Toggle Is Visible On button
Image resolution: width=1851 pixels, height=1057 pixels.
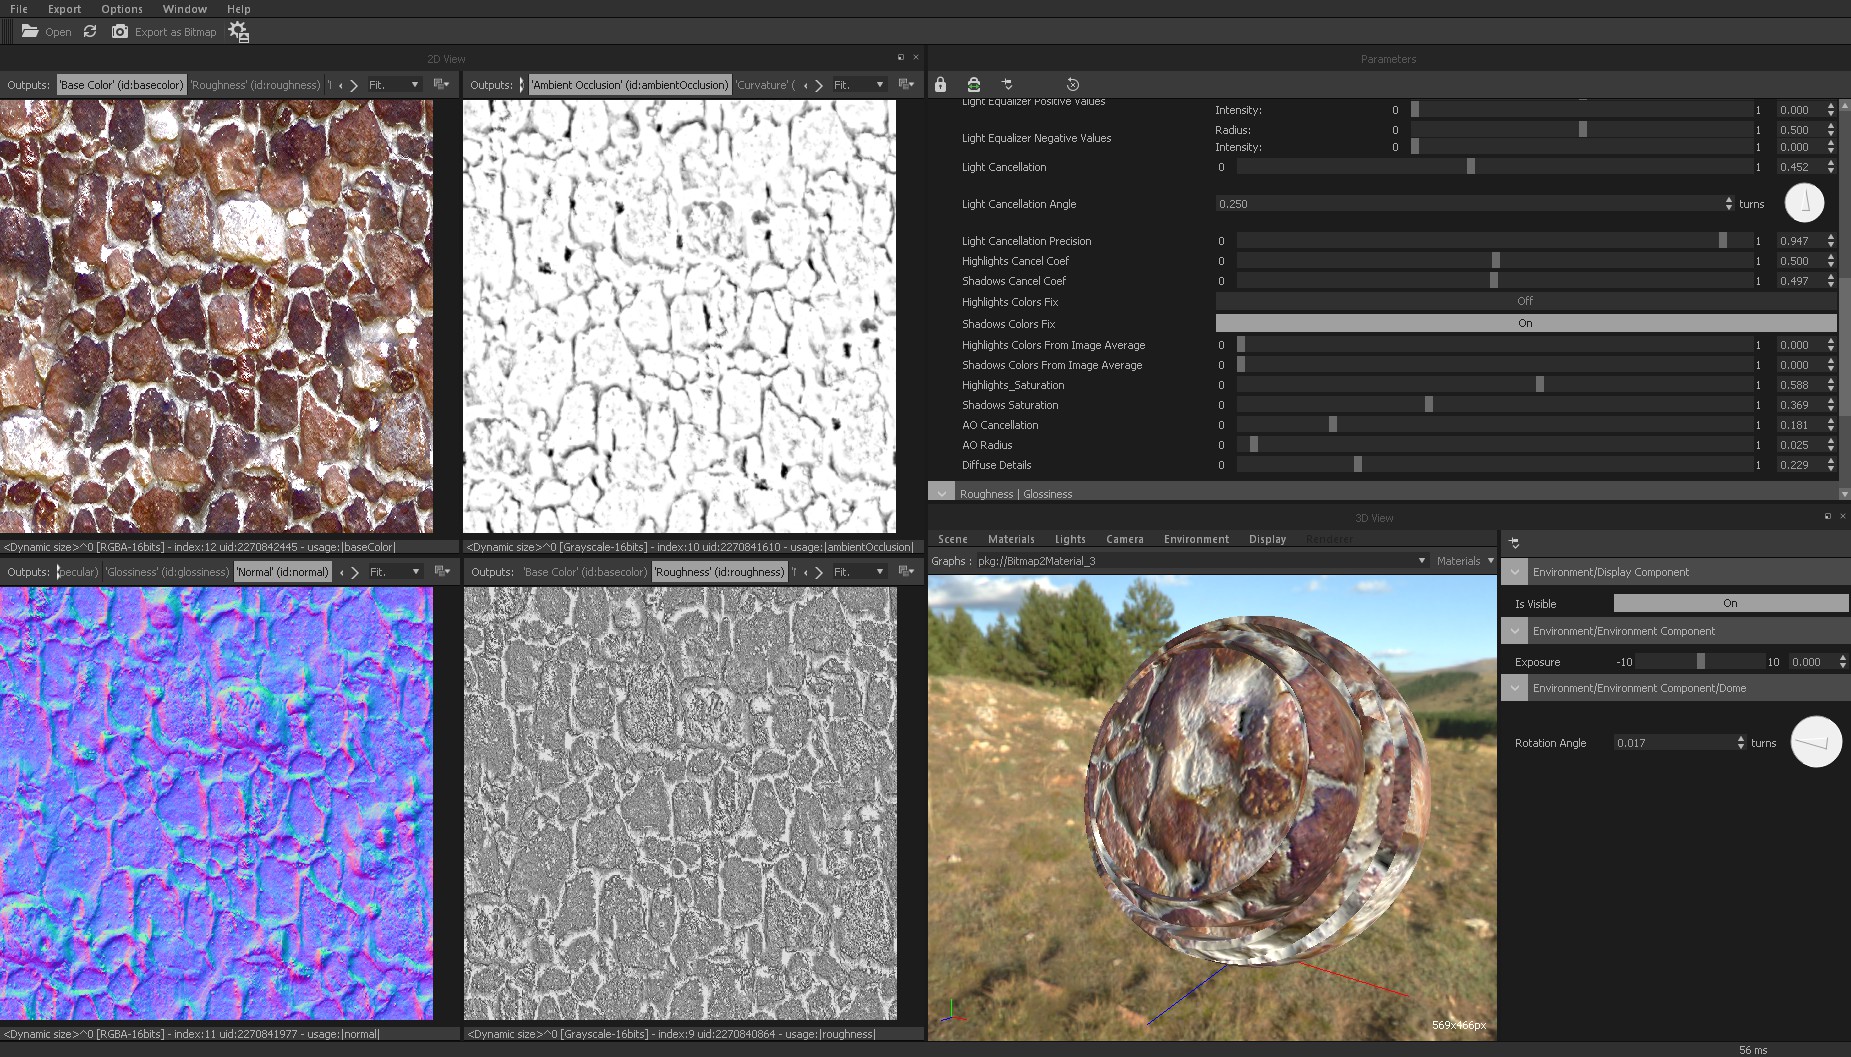tap(1730, 603)
